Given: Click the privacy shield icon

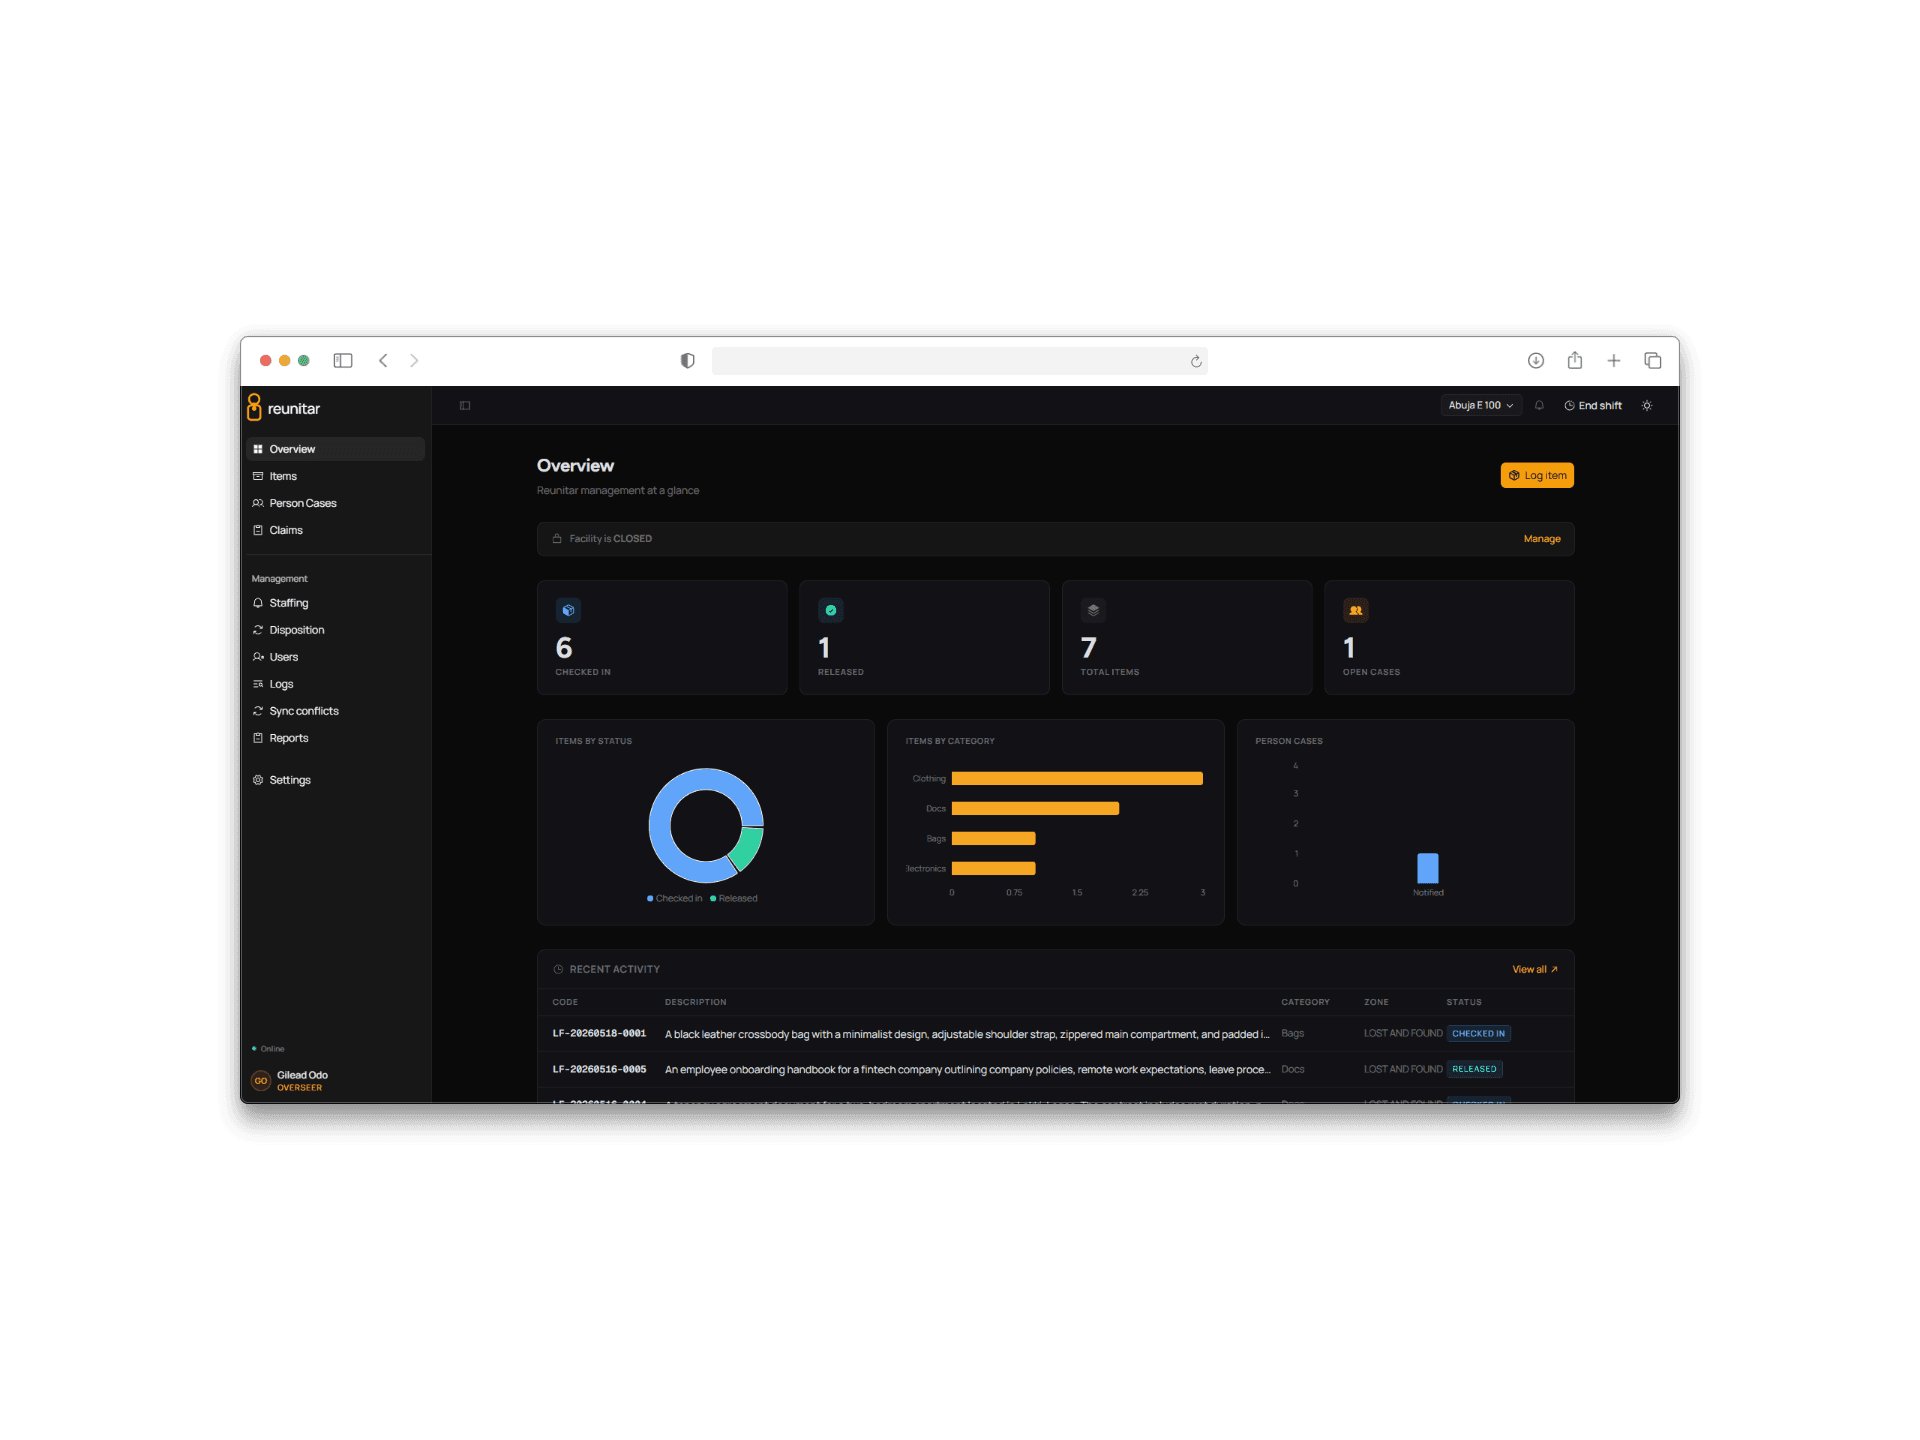Looking at the screenshot, I should [688, 360].
